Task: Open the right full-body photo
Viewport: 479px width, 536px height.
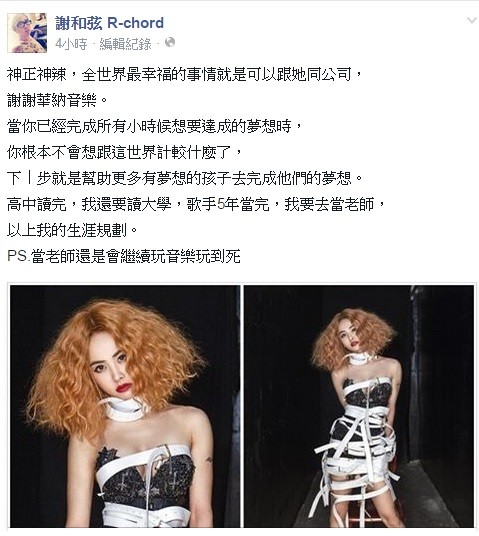Action: click(x=359, y=406)
